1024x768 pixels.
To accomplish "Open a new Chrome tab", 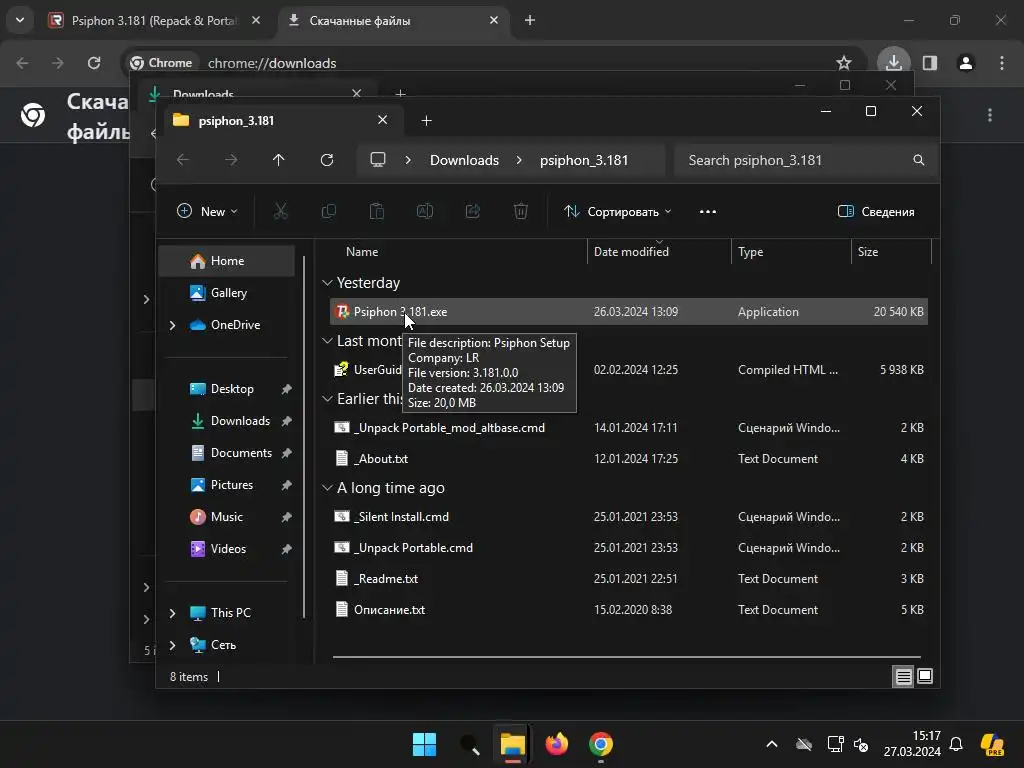I will [530, 20].
